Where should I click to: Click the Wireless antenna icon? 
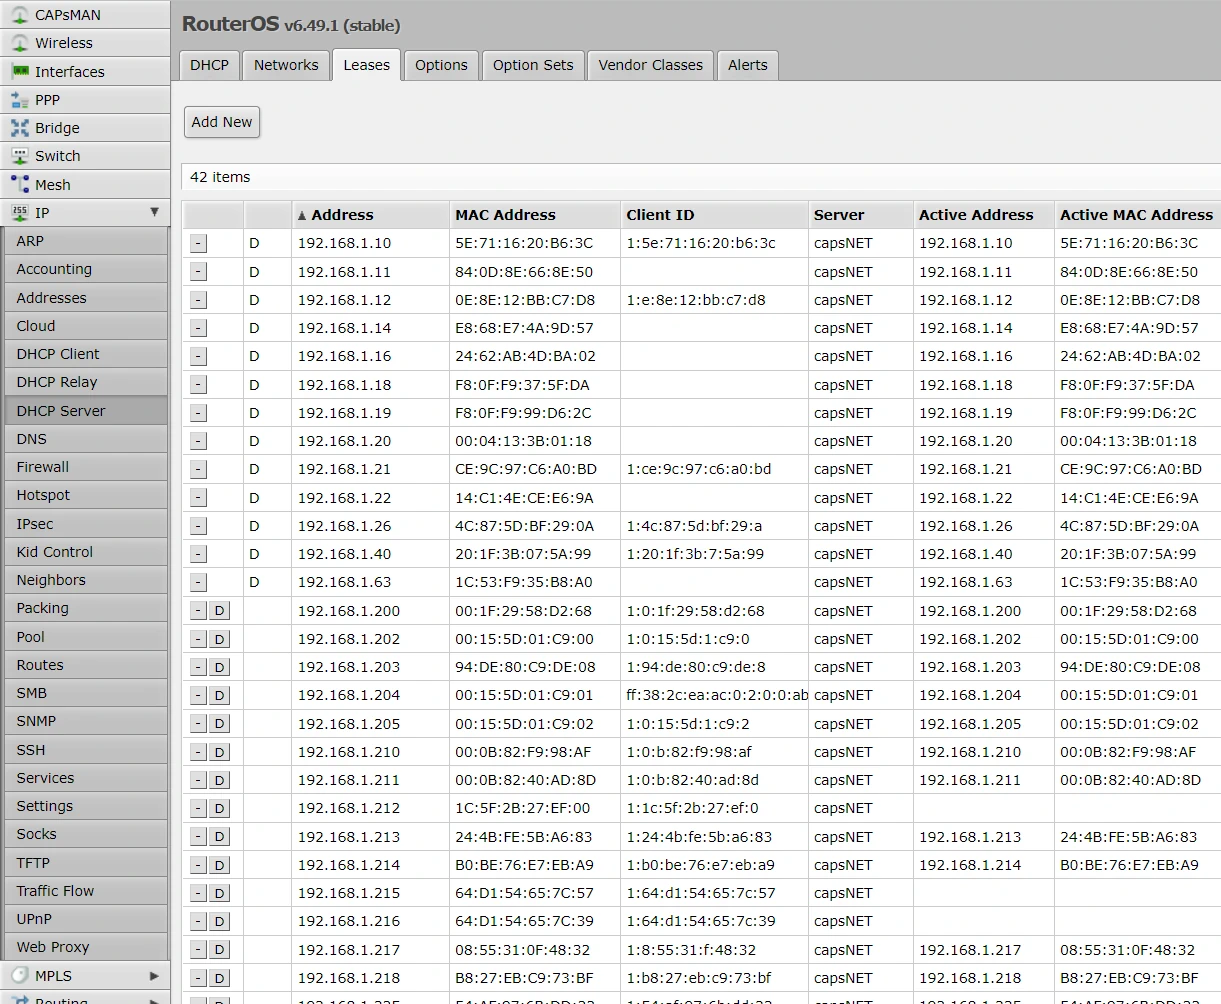click(x=19, y=43)
